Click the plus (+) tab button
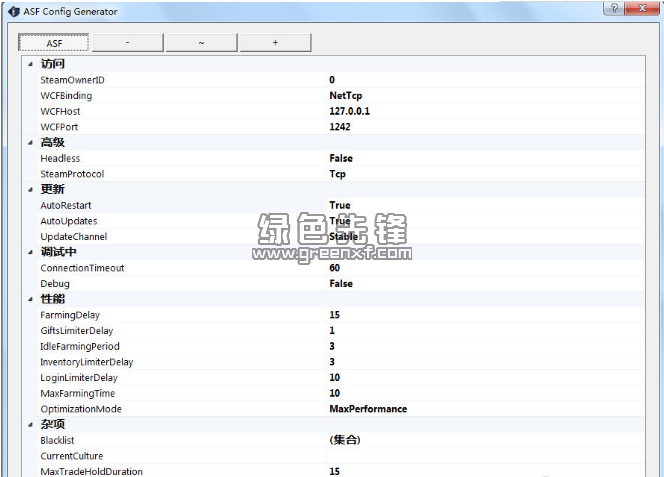Viewport: 664px width, 477px height. click(275, 43)
